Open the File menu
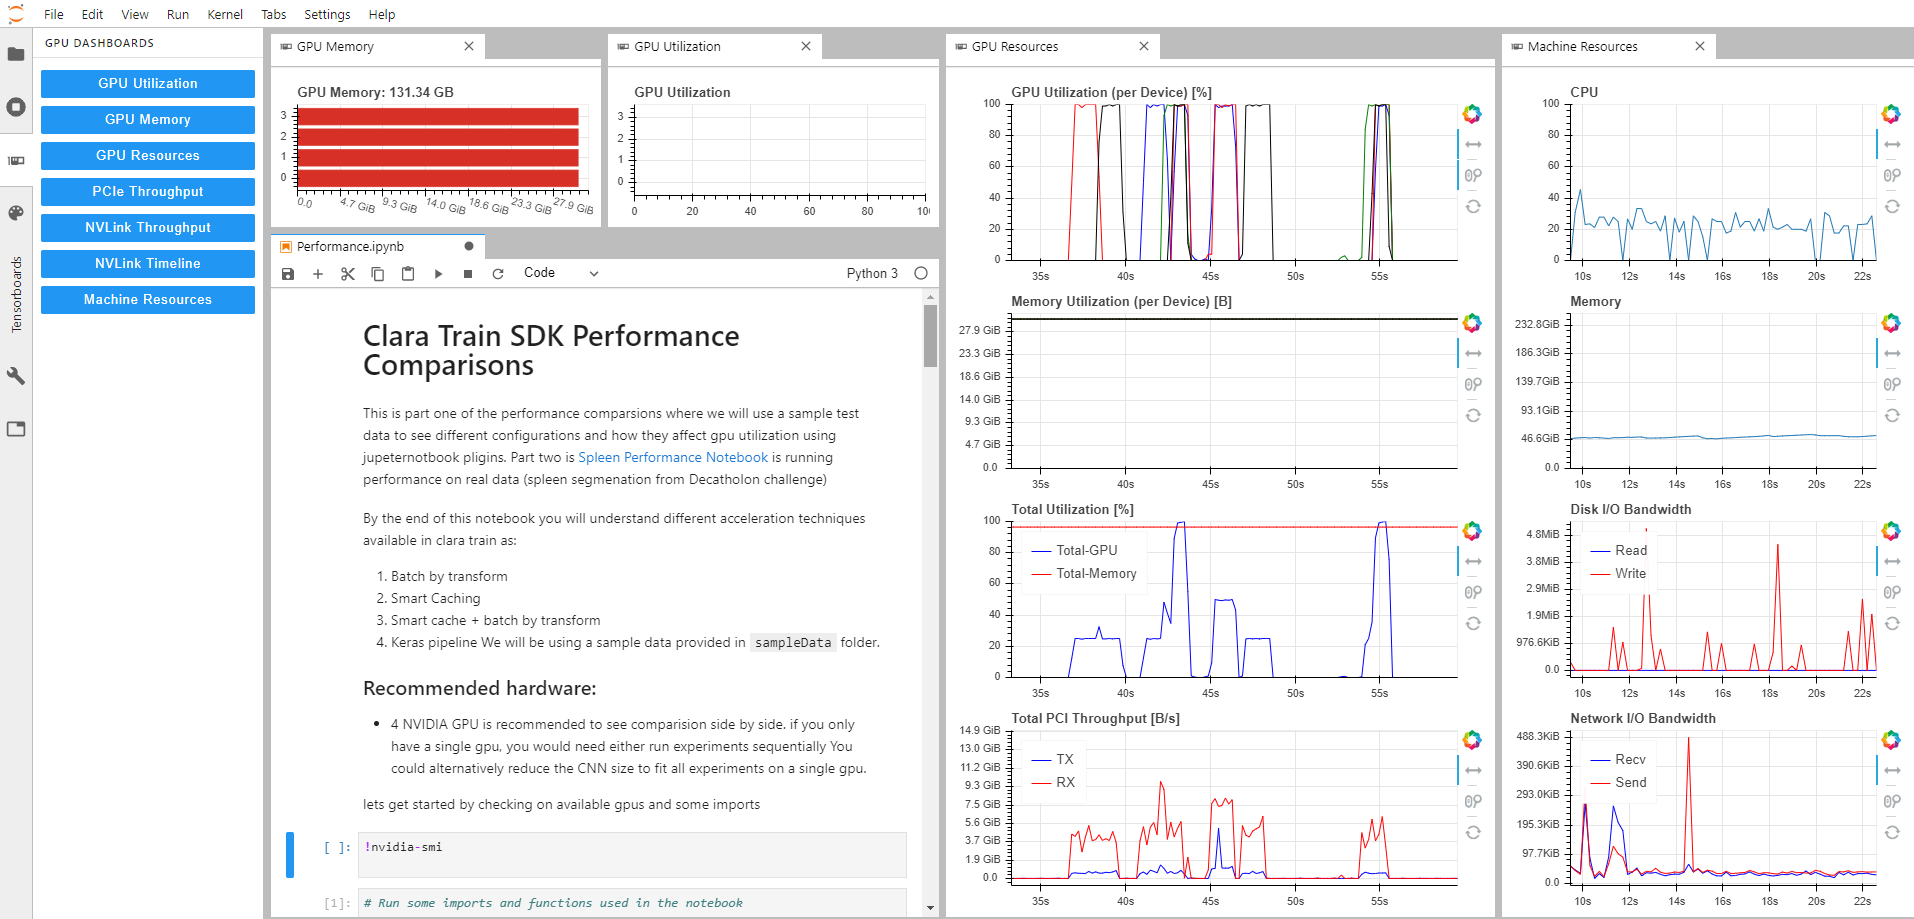1914x919 pixels. click(54, 14)
